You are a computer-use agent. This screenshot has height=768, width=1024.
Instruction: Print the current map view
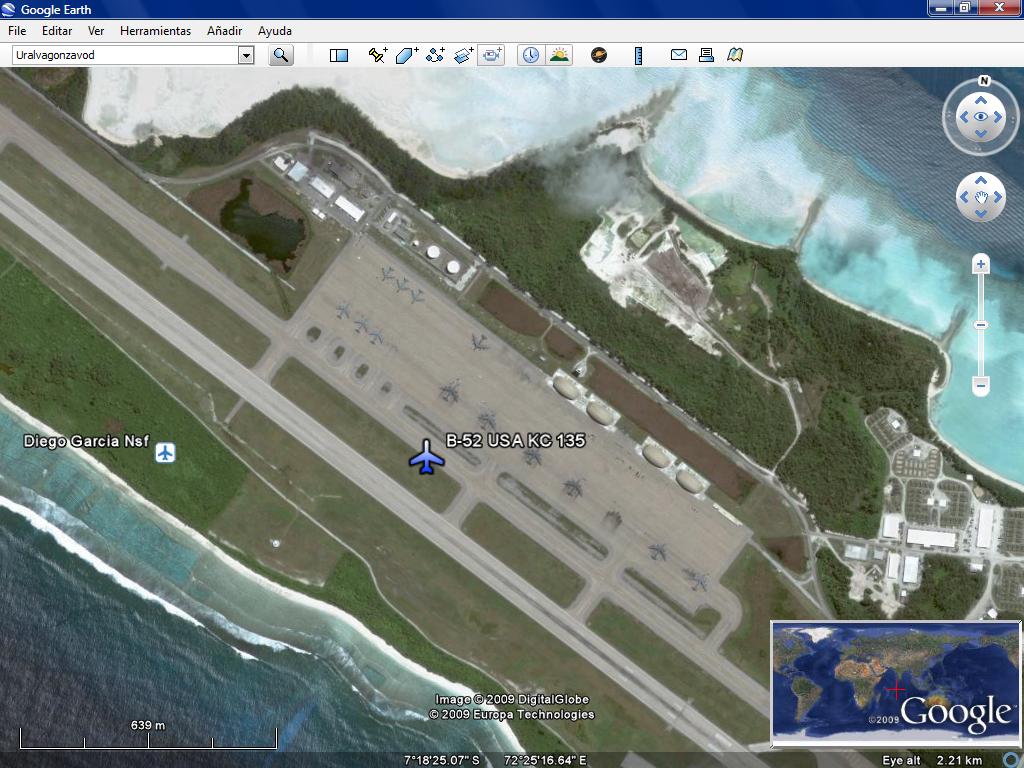point(706,55)
